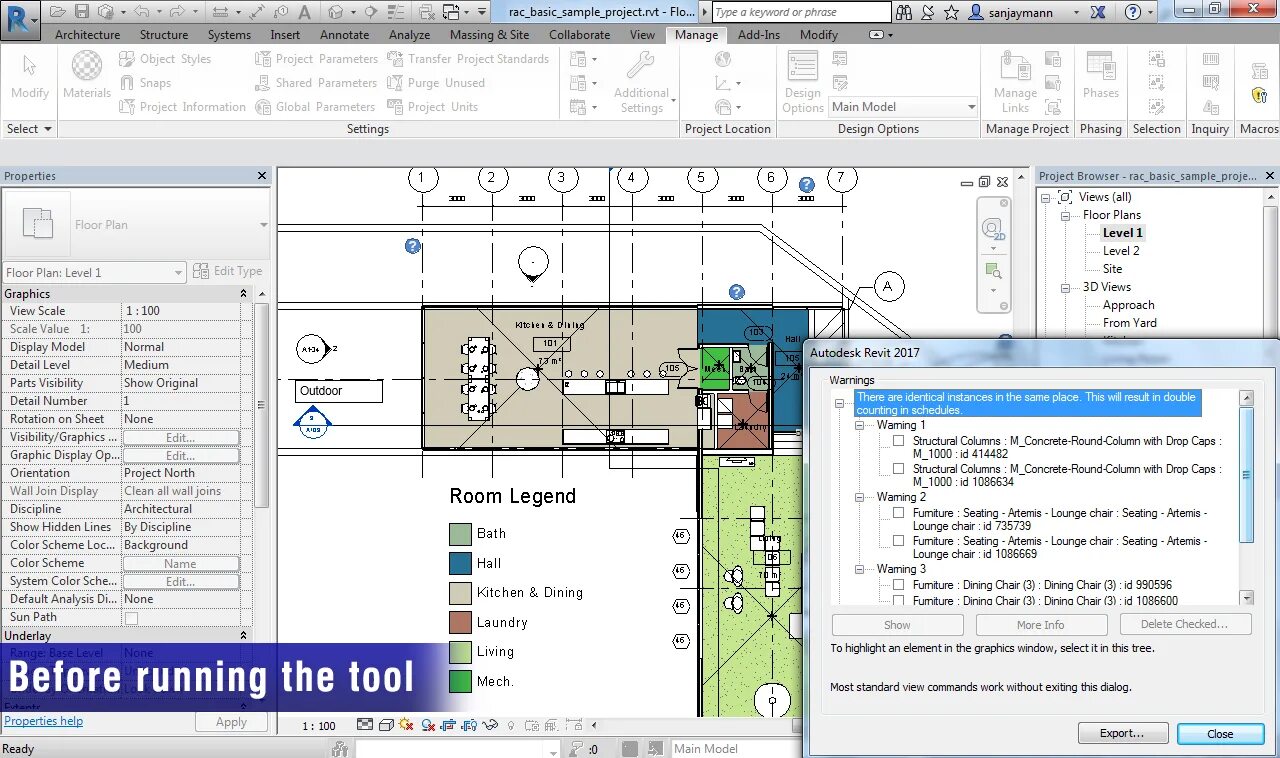Collapse the Floor Plans node in Project Browser
This screenshot has height=758, width=1280.
pos(1066,215)
